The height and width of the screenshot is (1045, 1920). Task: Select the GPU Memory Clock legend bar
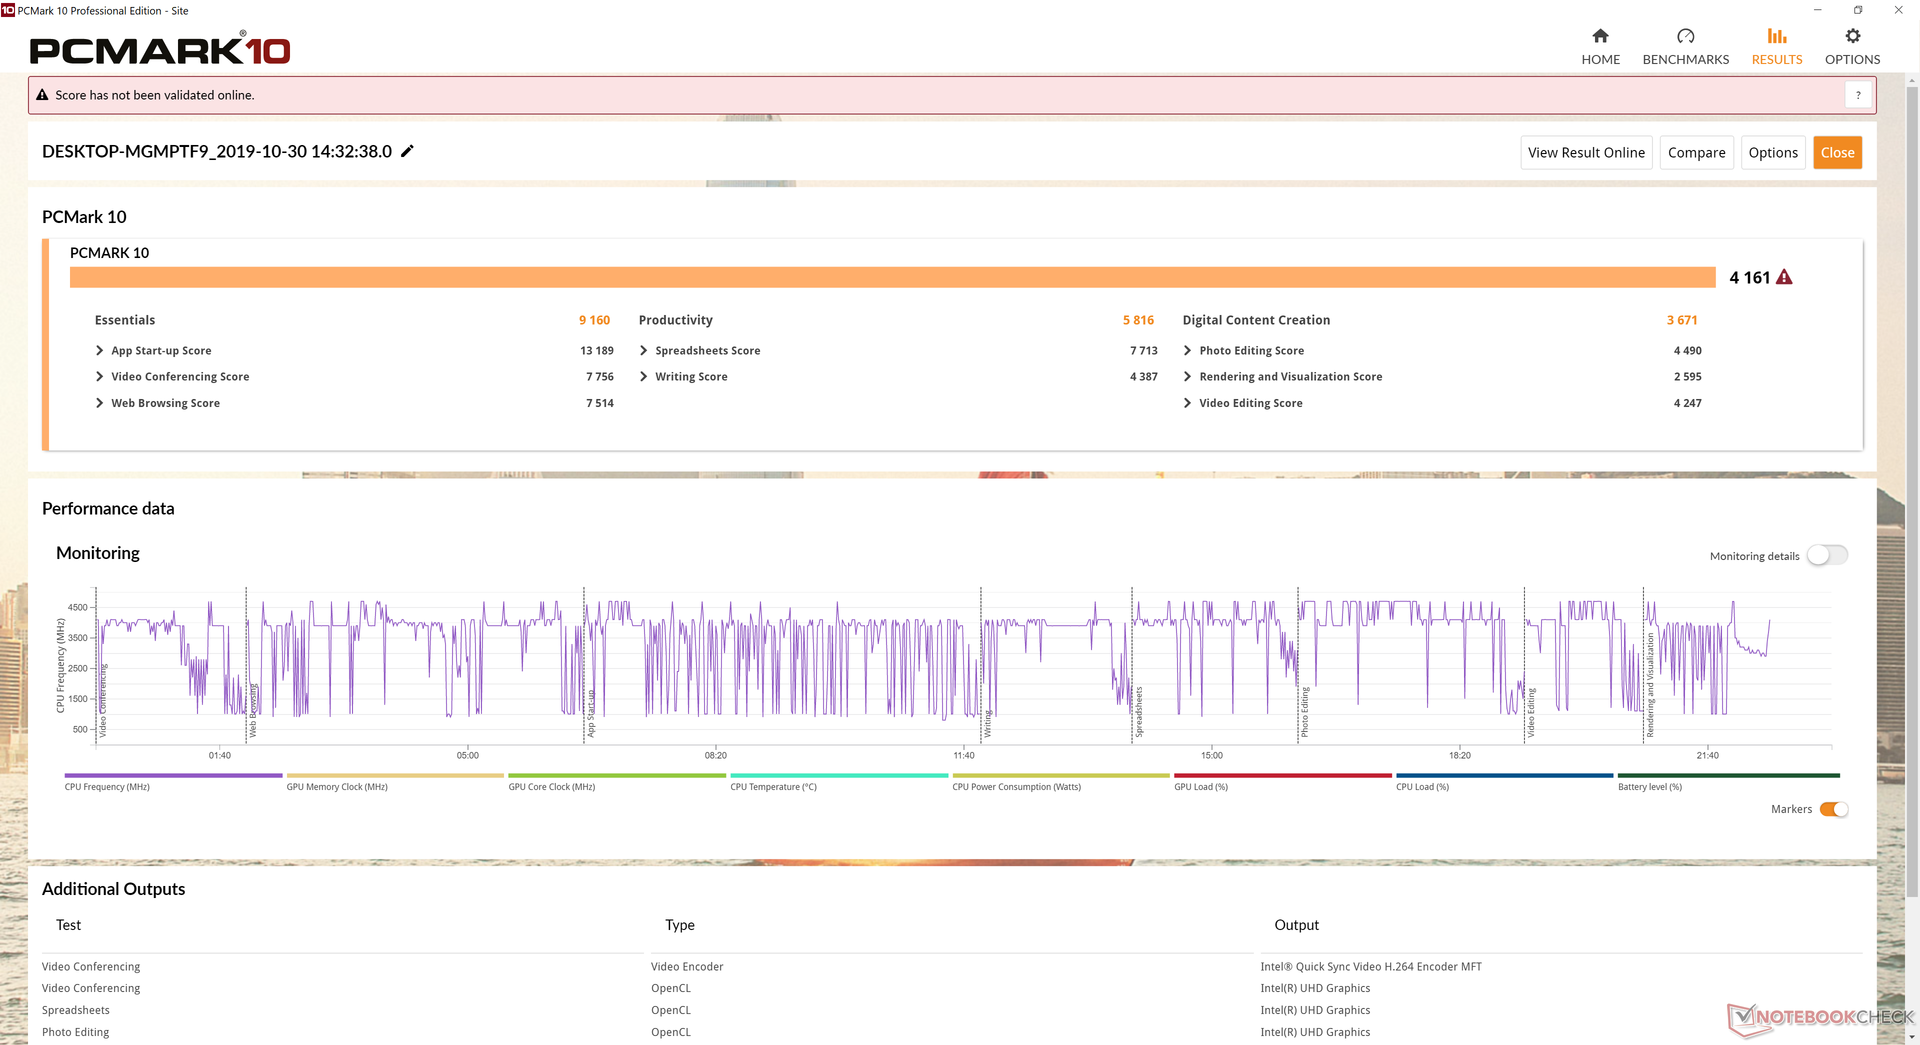395,775
